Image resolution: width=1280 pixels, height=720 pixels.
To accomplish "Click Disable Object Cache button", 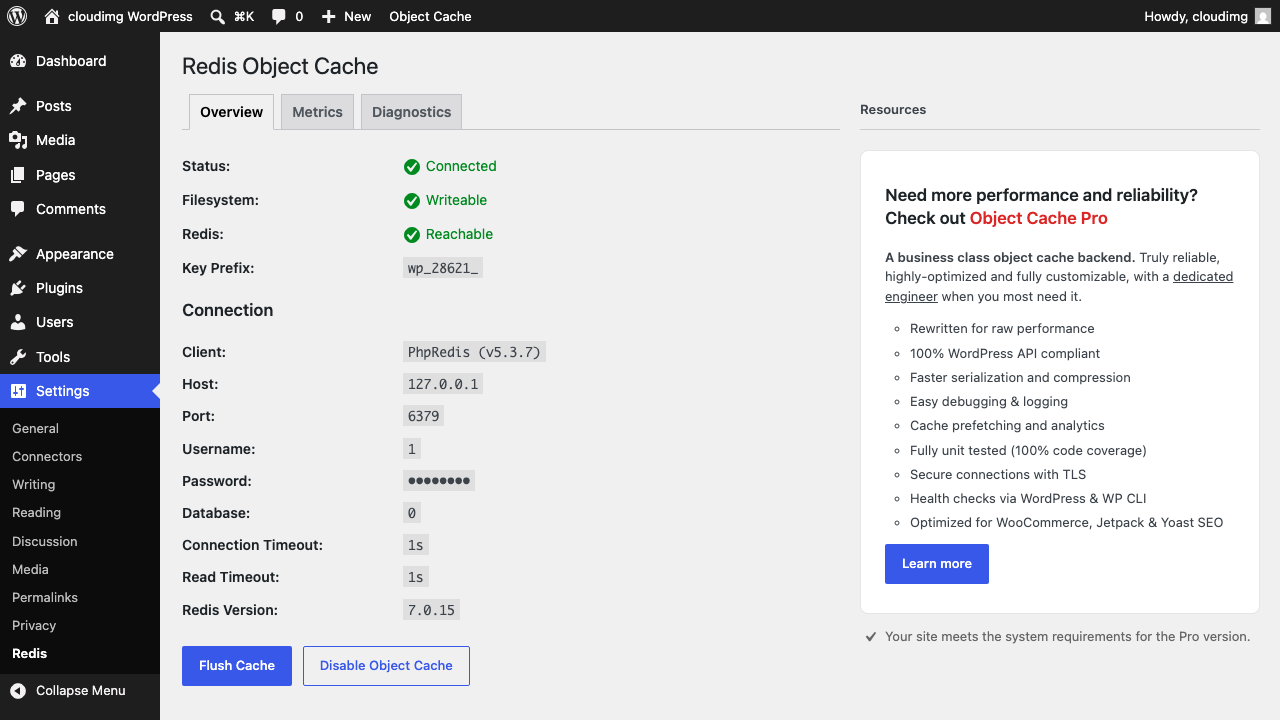I will point(386,666).
